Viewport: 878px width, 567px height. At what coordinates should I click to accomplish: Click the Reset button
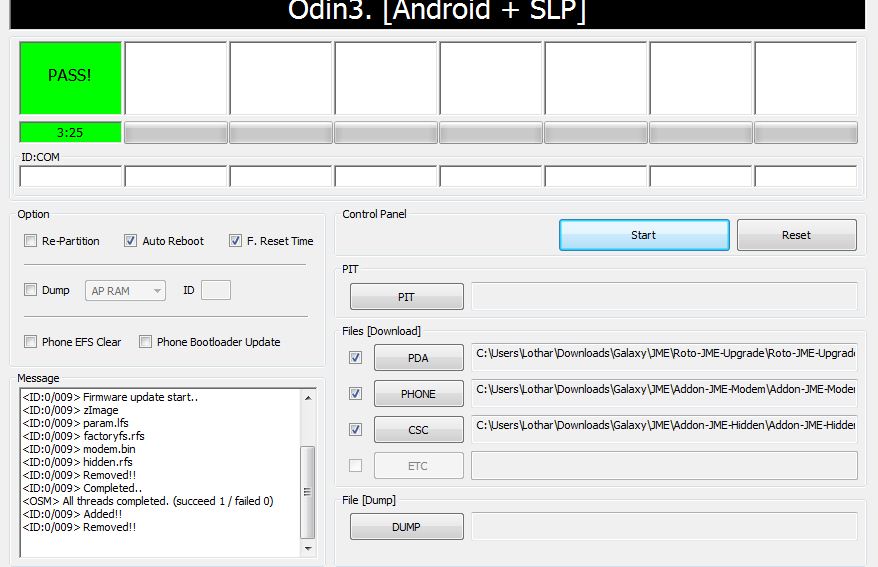click(x=796, y=235)
